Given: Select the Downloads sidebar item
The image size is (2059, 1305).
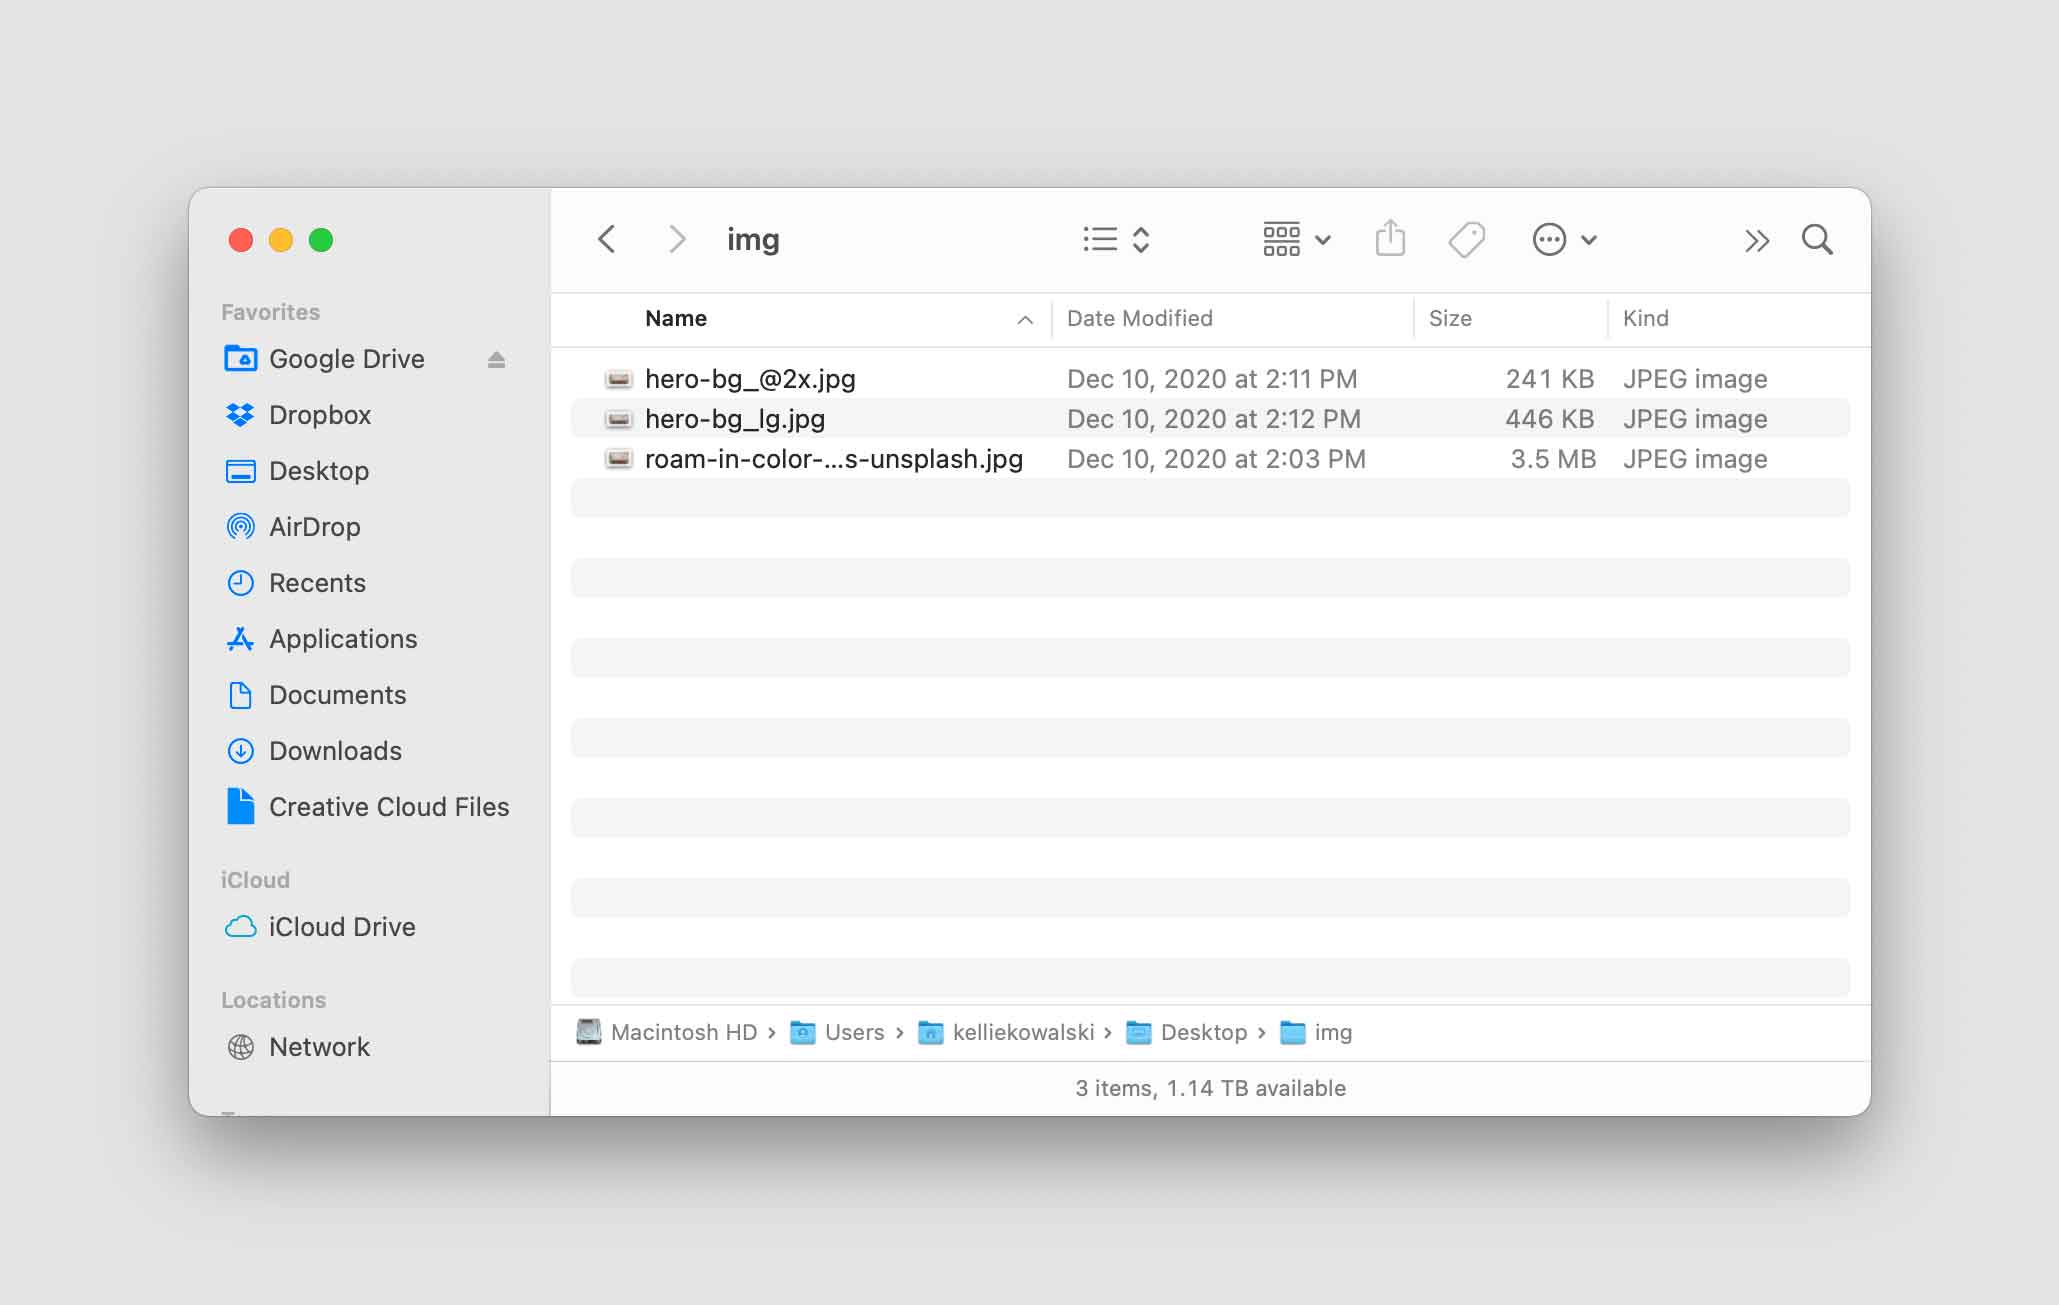Looking at the screenshot, I should (x=333, y=752).
